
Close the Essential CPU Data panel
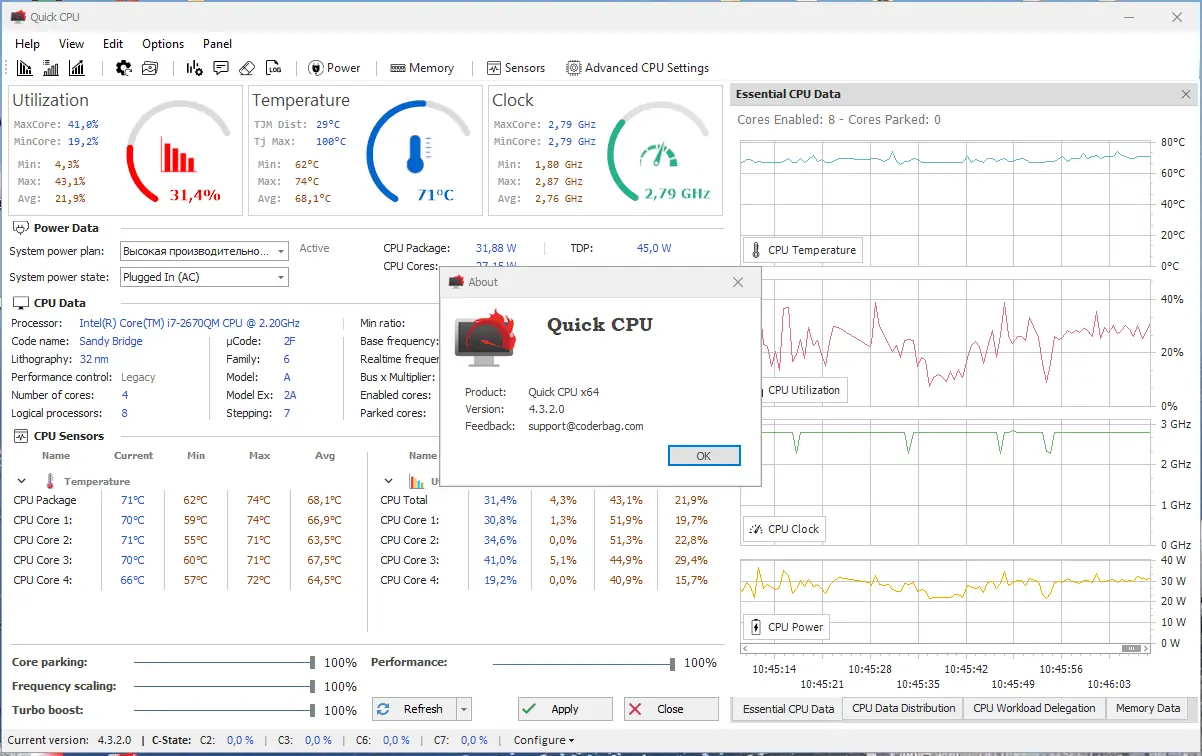tap(1186, 94)
